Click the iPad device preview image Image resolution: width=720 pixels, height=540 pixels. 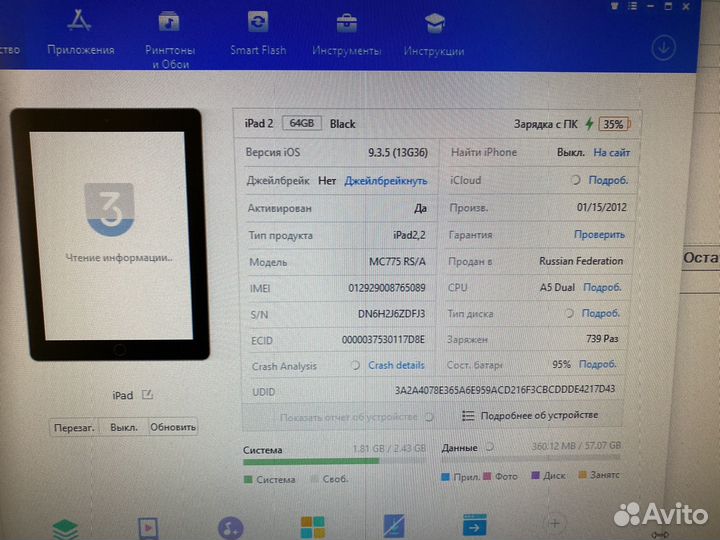[110, 234]
